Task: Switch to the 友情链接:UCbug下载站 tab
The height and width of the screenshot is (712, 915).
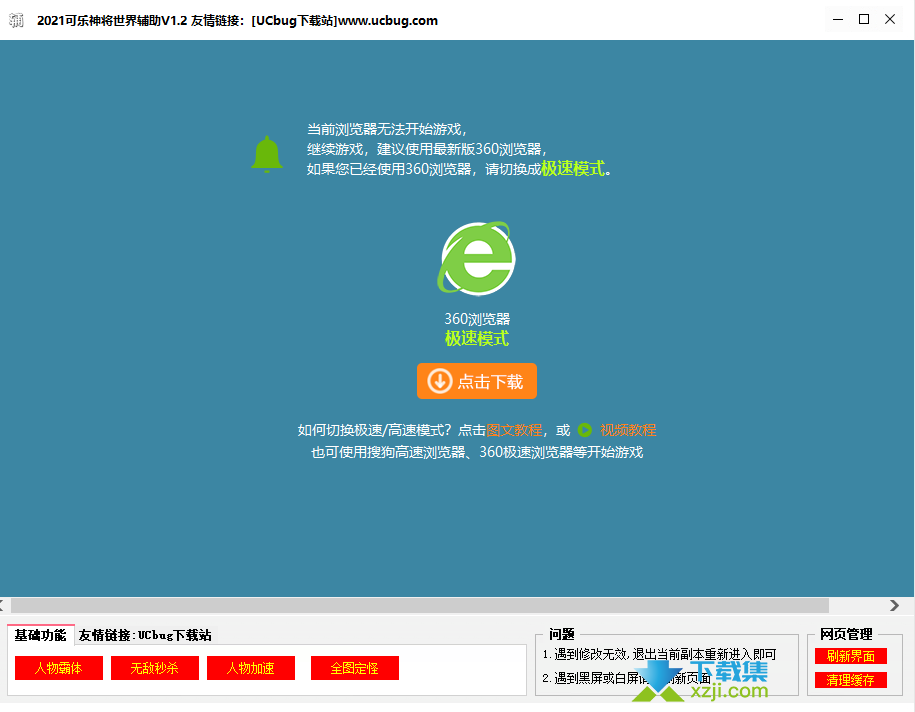Action: (x=145, y=635)
